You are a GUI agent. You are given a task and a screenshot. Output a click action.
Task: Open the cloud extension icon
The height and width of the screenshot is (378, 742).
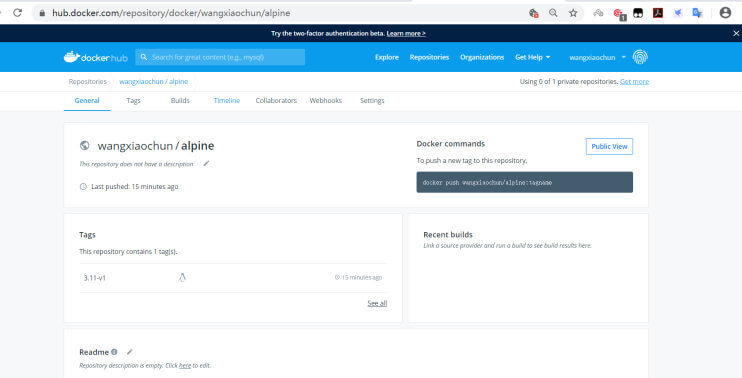pos(598,13)
